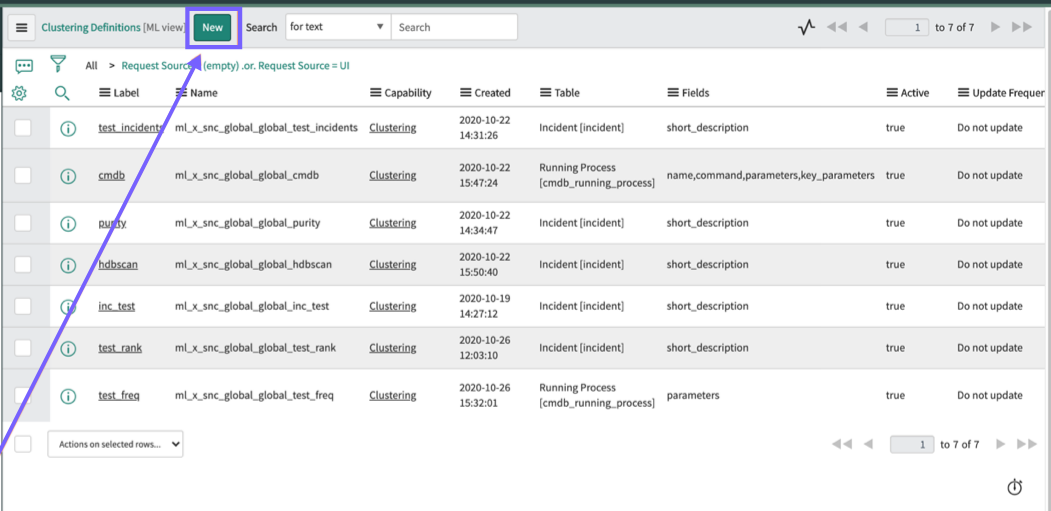The width and height of the screenshot is (1051, 511).
Task: Go to the top pager's first page arrows
Action: (837, 27)
